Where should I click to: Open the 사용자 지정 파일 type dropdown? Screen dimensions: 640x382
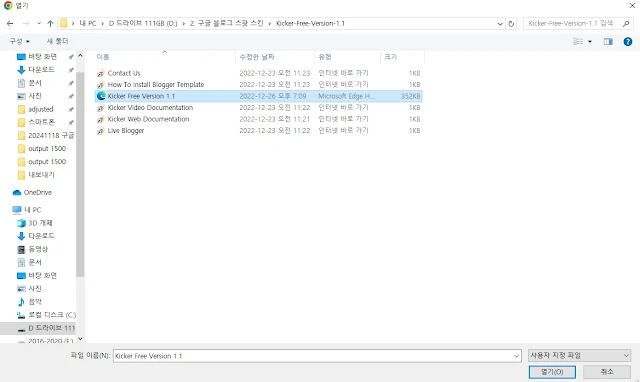tap(580, 355)
